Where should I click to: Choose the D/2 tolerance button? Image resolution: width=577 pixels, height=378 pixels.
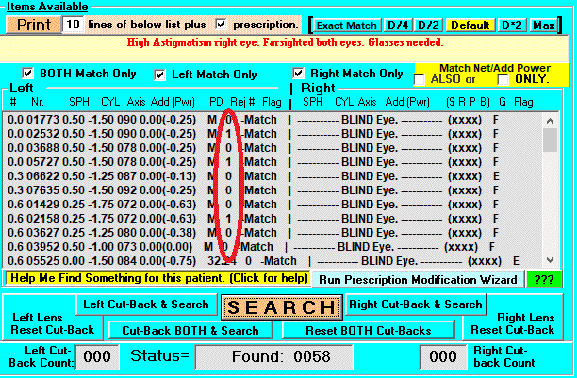click(x=429, y=25)
